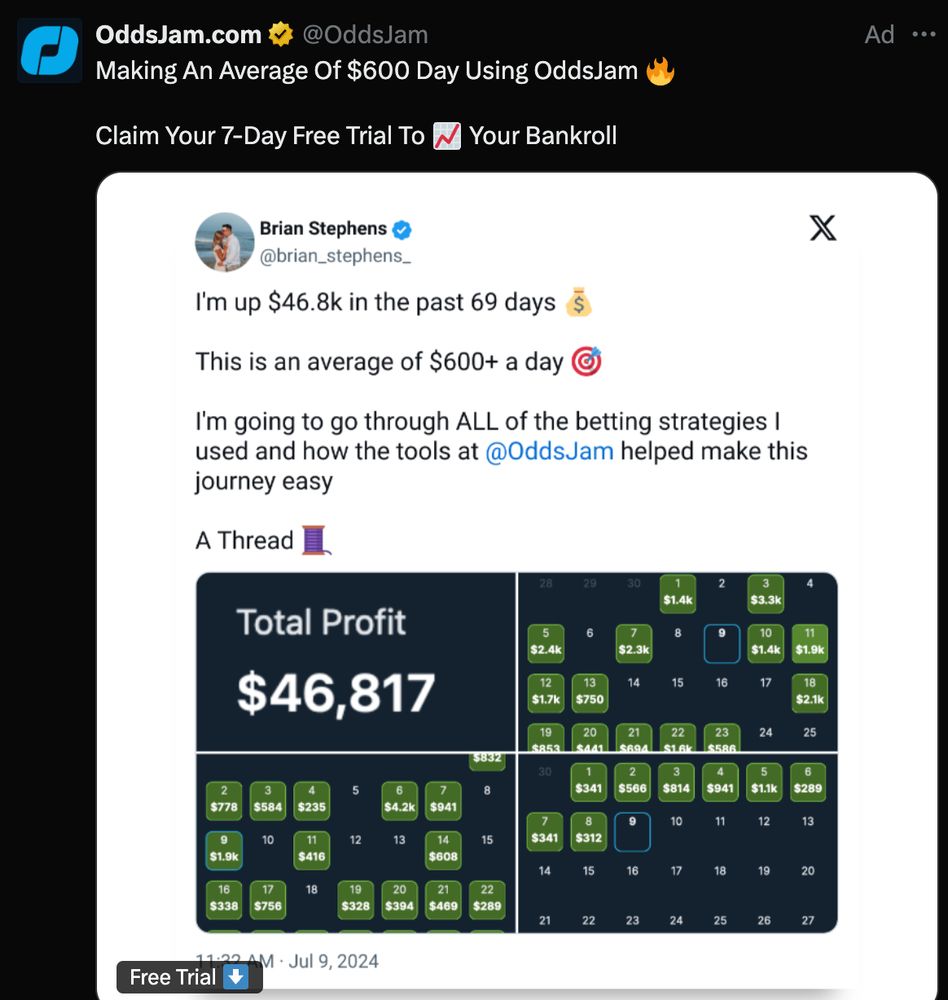Screen dimensions: 948x1000
Task: Open the OddsJam.com account name
Action: coord(178,35)
